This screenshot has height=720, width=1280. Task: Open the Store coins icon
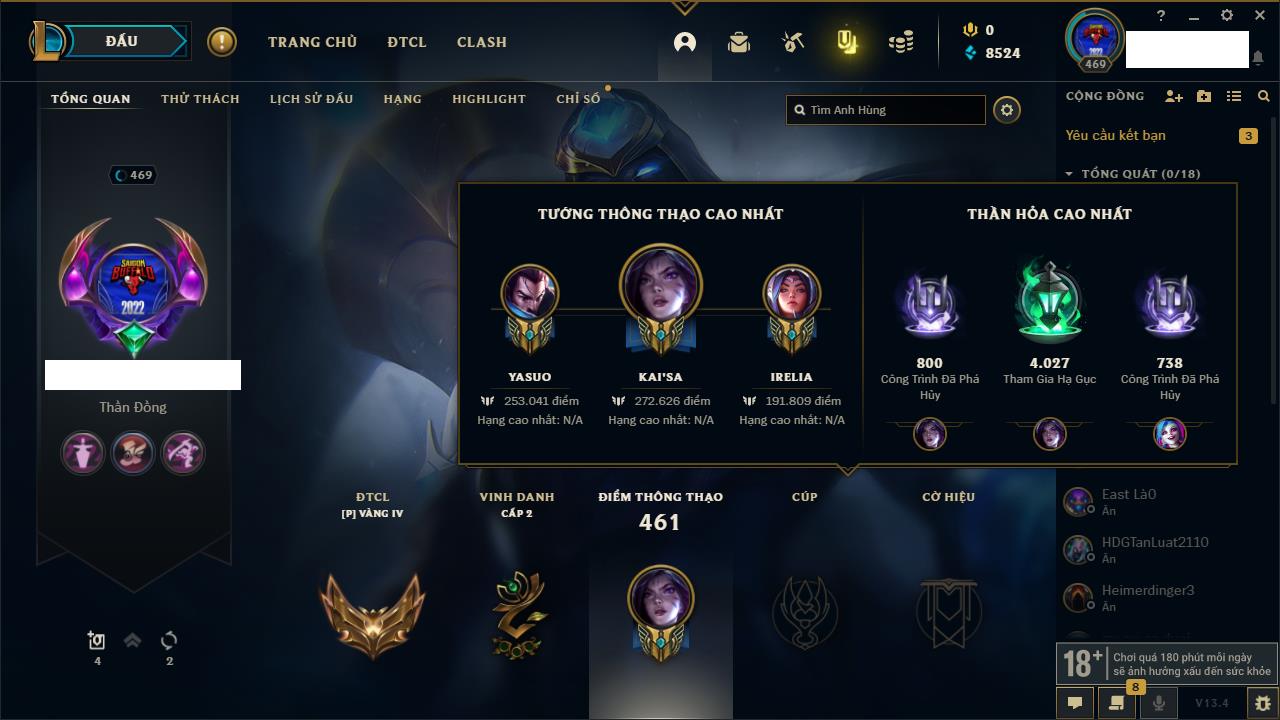[901, 42]
